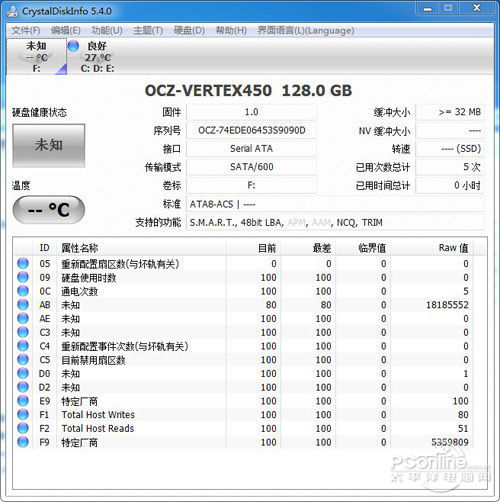
Task: Click status circle for attribute D2
Action: (x=23, y=387)
